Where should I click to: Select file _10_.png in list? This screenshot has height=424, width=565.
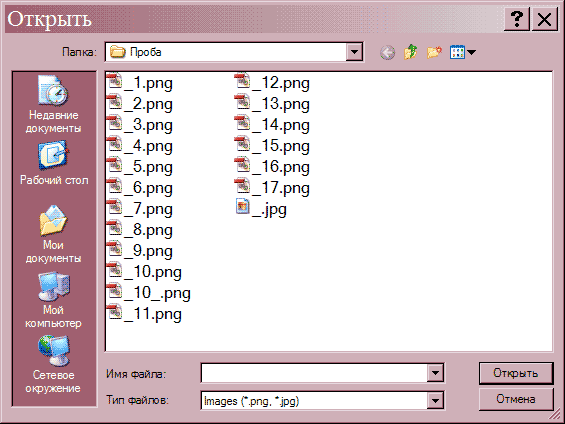[149, 293]
